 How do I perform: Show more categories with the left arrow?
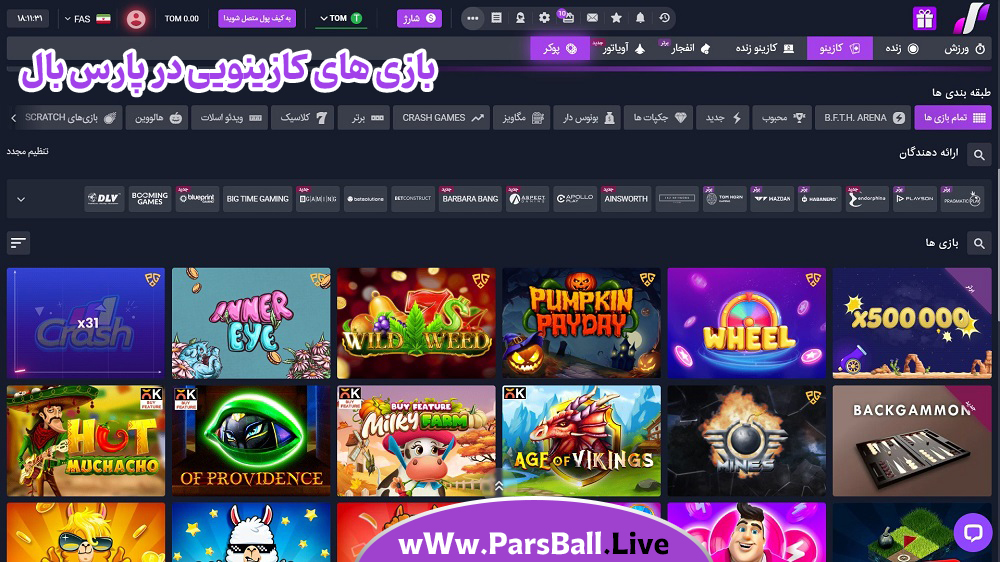tap(13, 118)
